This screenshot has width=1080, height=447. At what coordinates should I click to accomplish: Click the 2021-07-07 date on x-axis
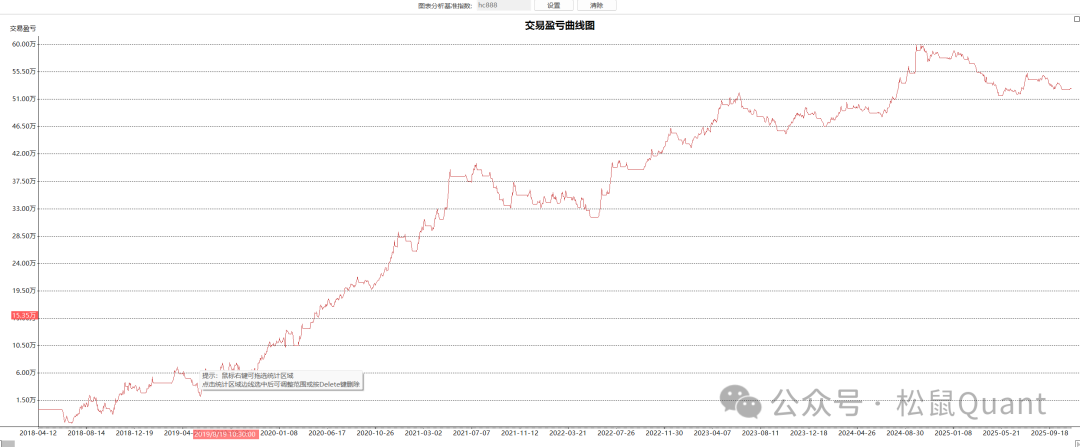pos(471,434)
